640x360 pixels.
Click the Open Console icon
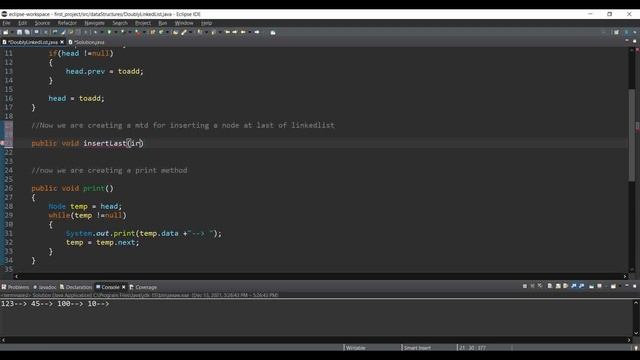point(613,286)
